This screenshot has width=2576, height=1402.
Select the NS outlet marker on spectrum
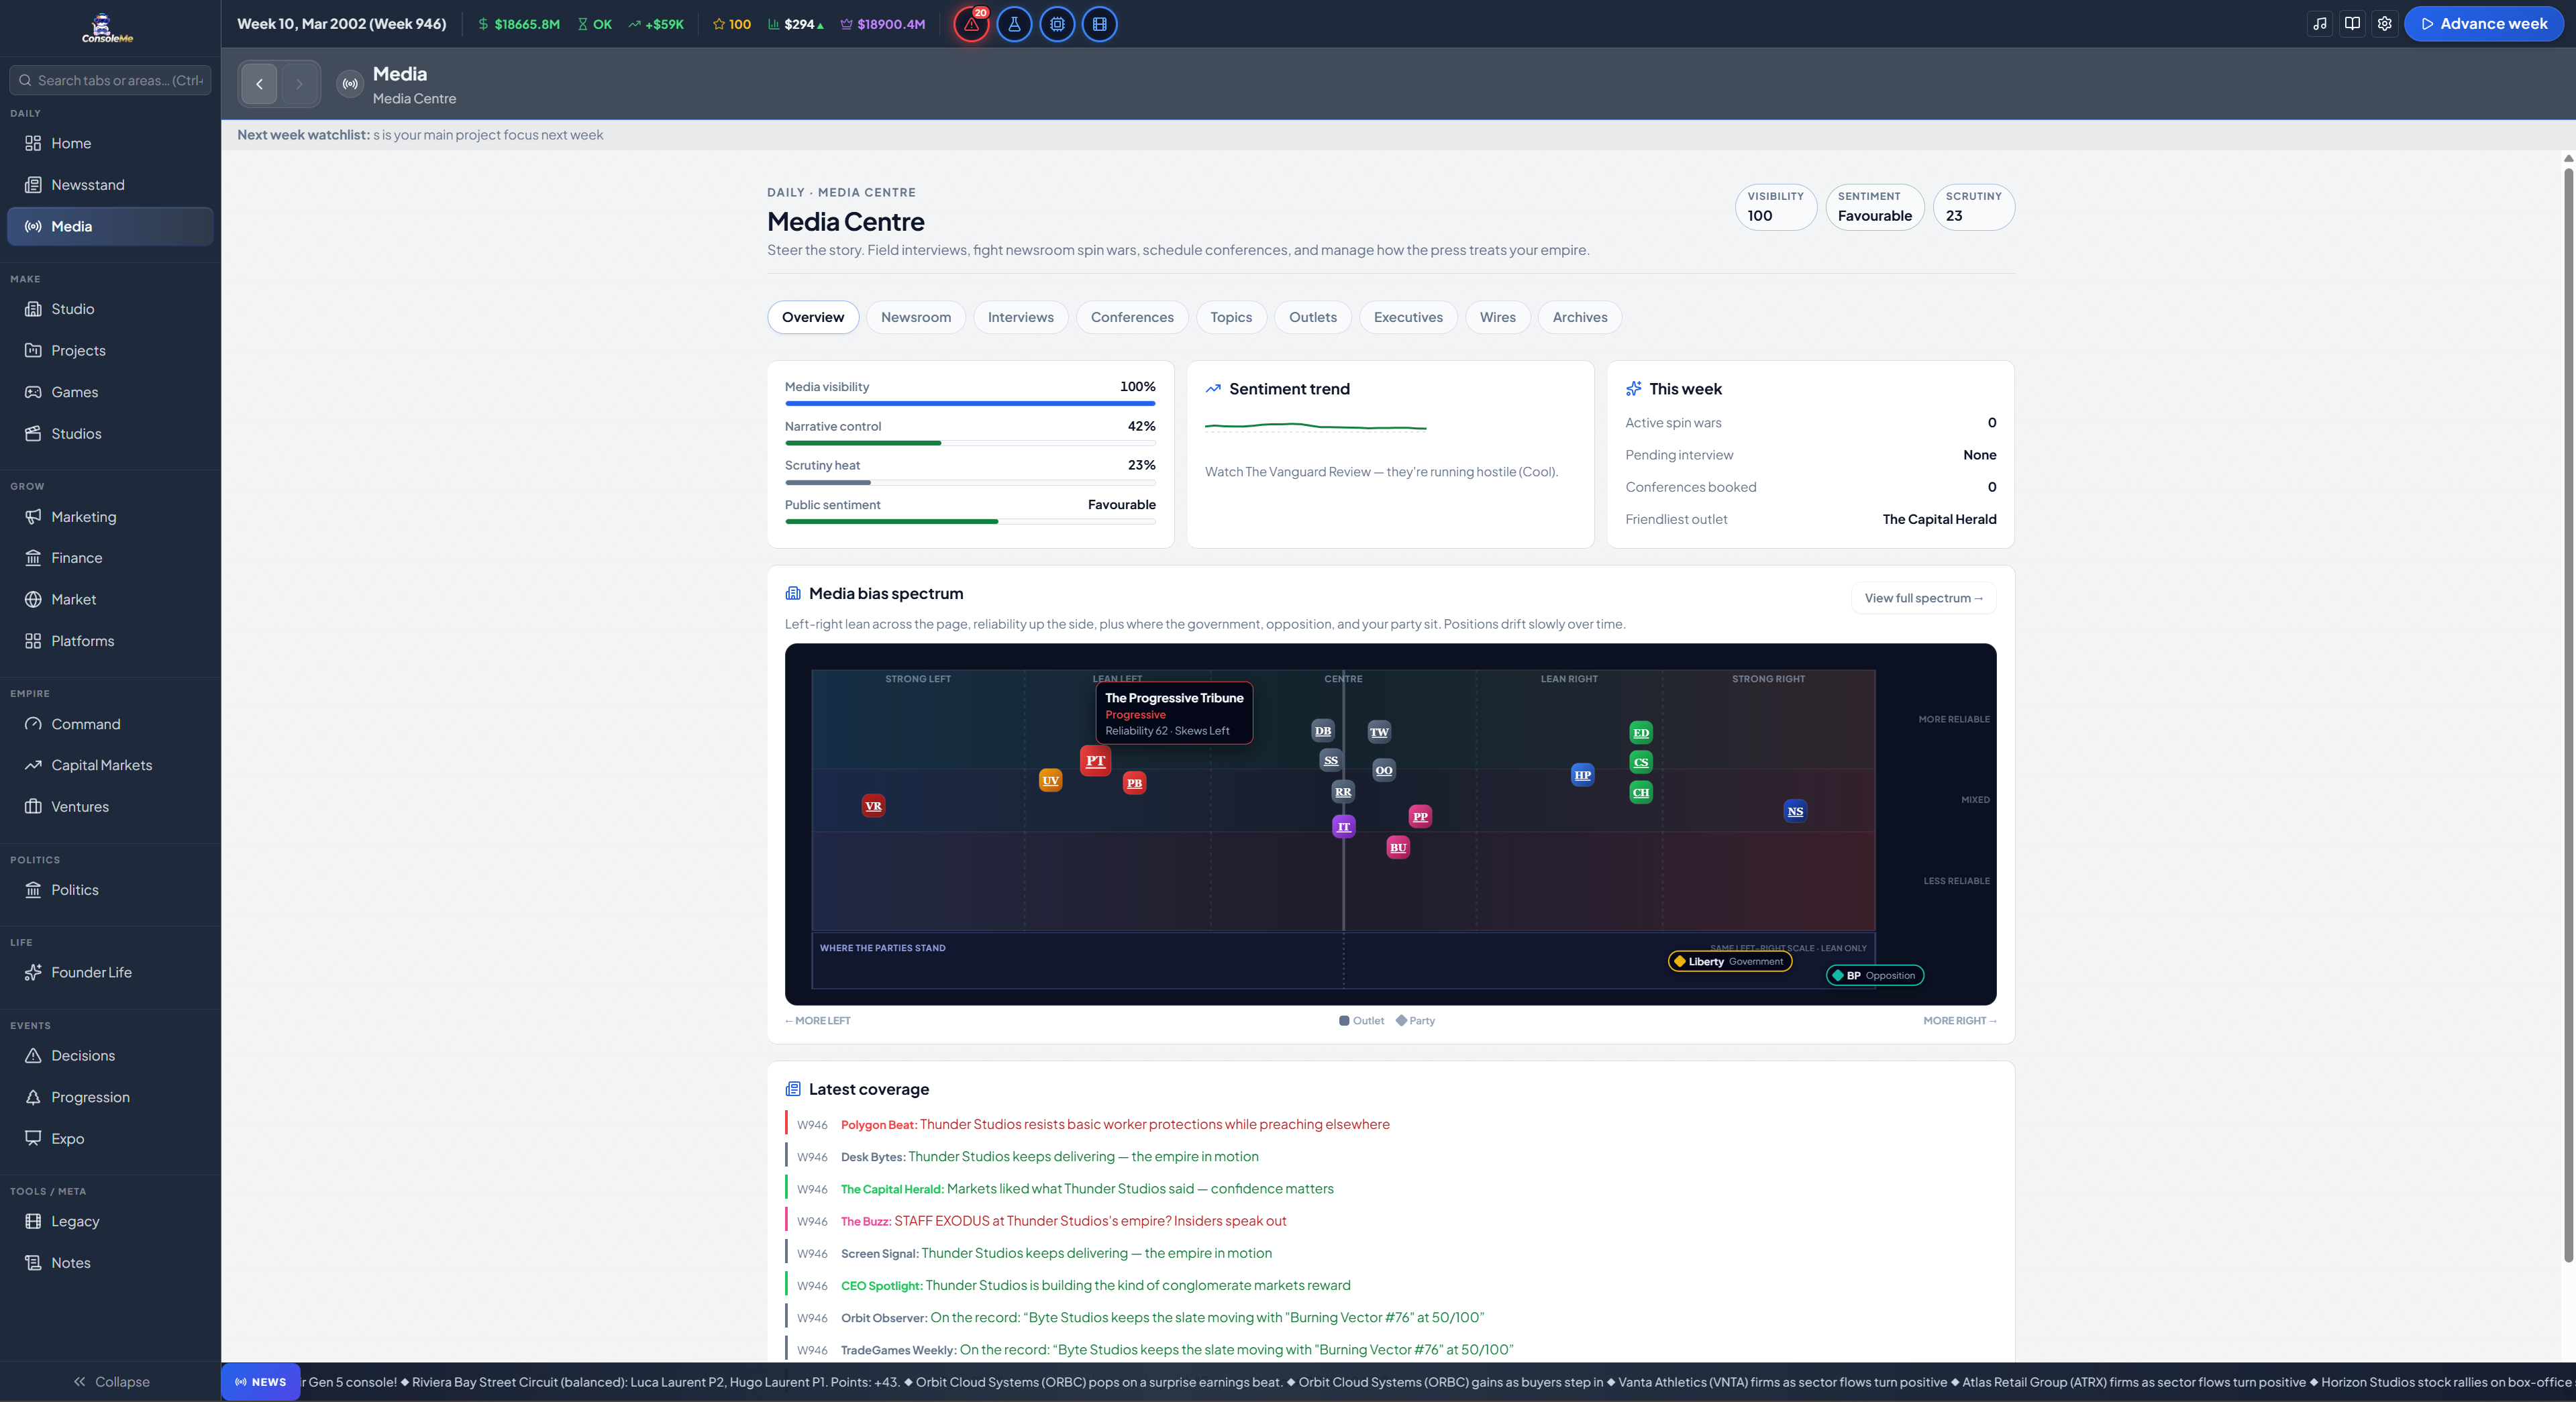(x=1795, y=811)
